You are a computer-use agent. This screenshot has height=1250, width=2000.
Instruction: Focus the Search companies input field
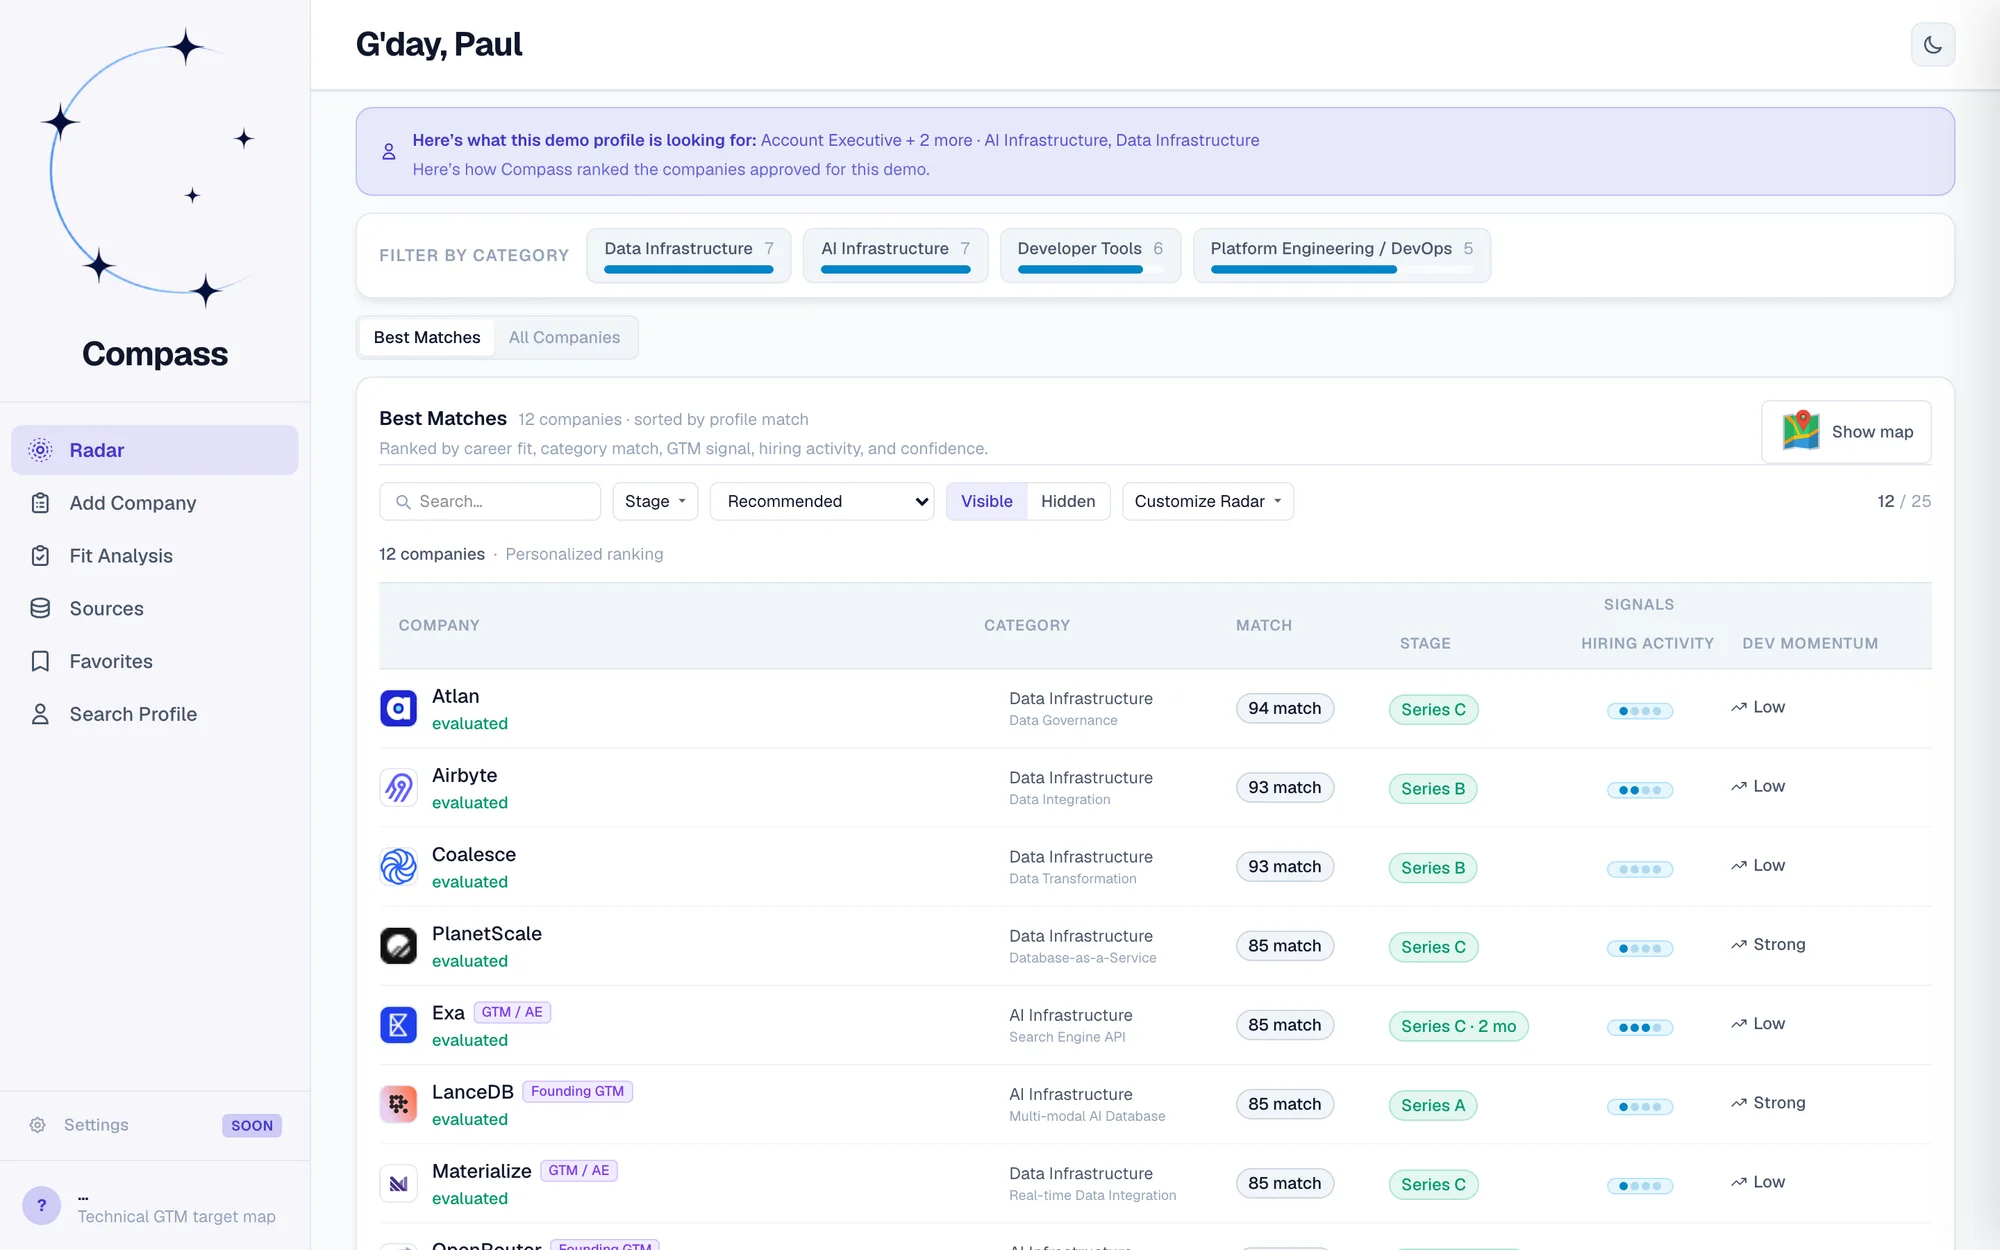pyautogui.click(x=490, y=501)
